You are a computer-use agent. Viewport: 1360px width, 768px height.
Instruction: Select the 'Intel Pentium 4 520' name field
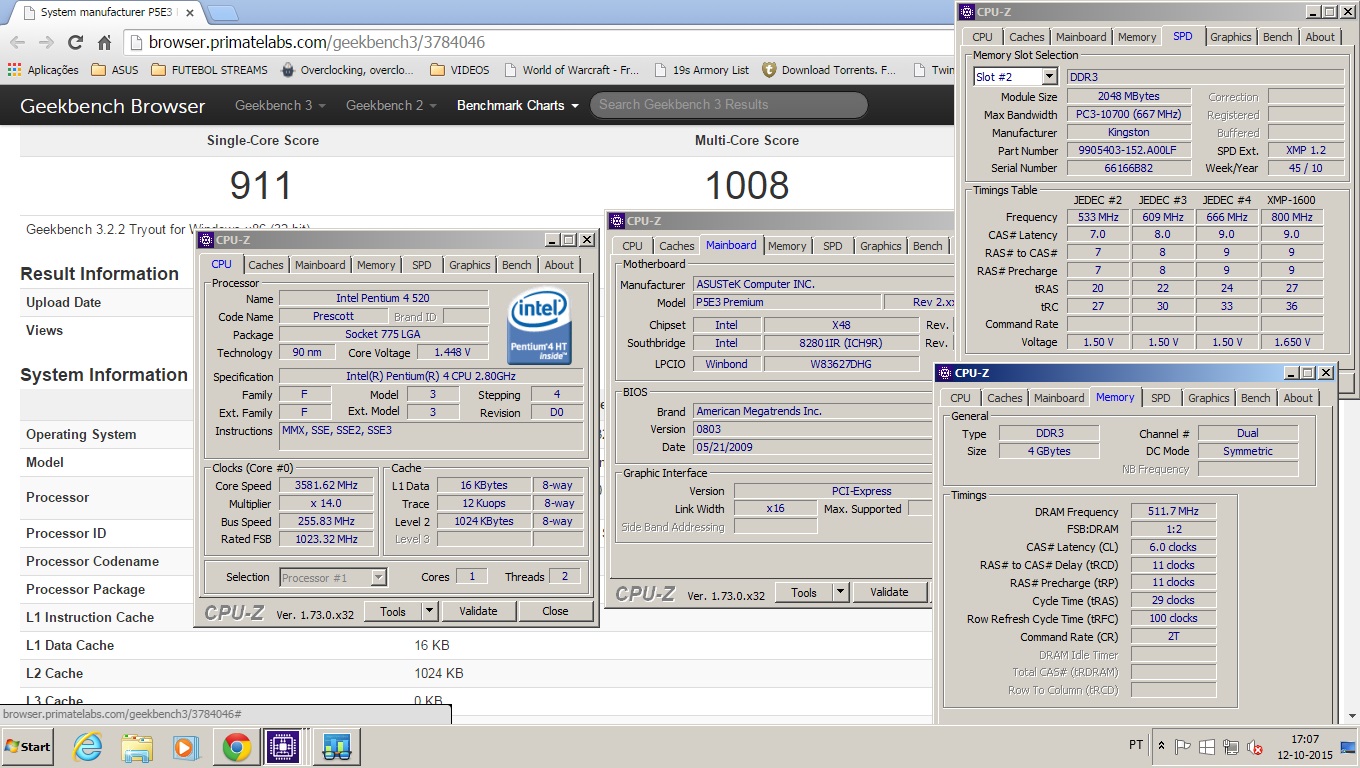click(383, 298)
